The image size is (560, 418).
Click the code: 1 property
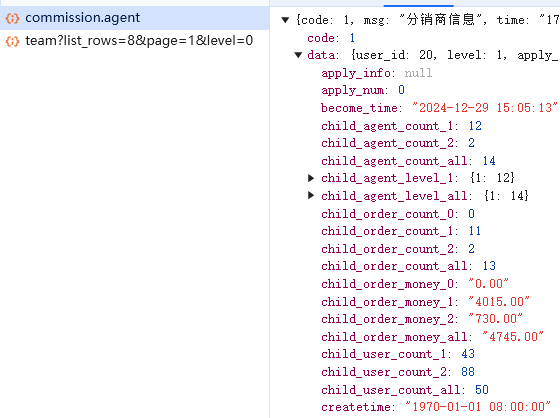[331, 38]
